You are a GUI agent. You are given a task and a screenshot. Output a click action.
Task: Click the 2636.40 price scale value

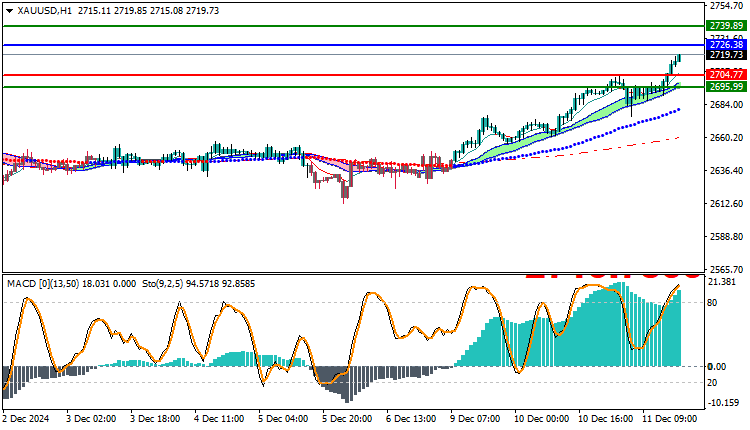[727, 171]
